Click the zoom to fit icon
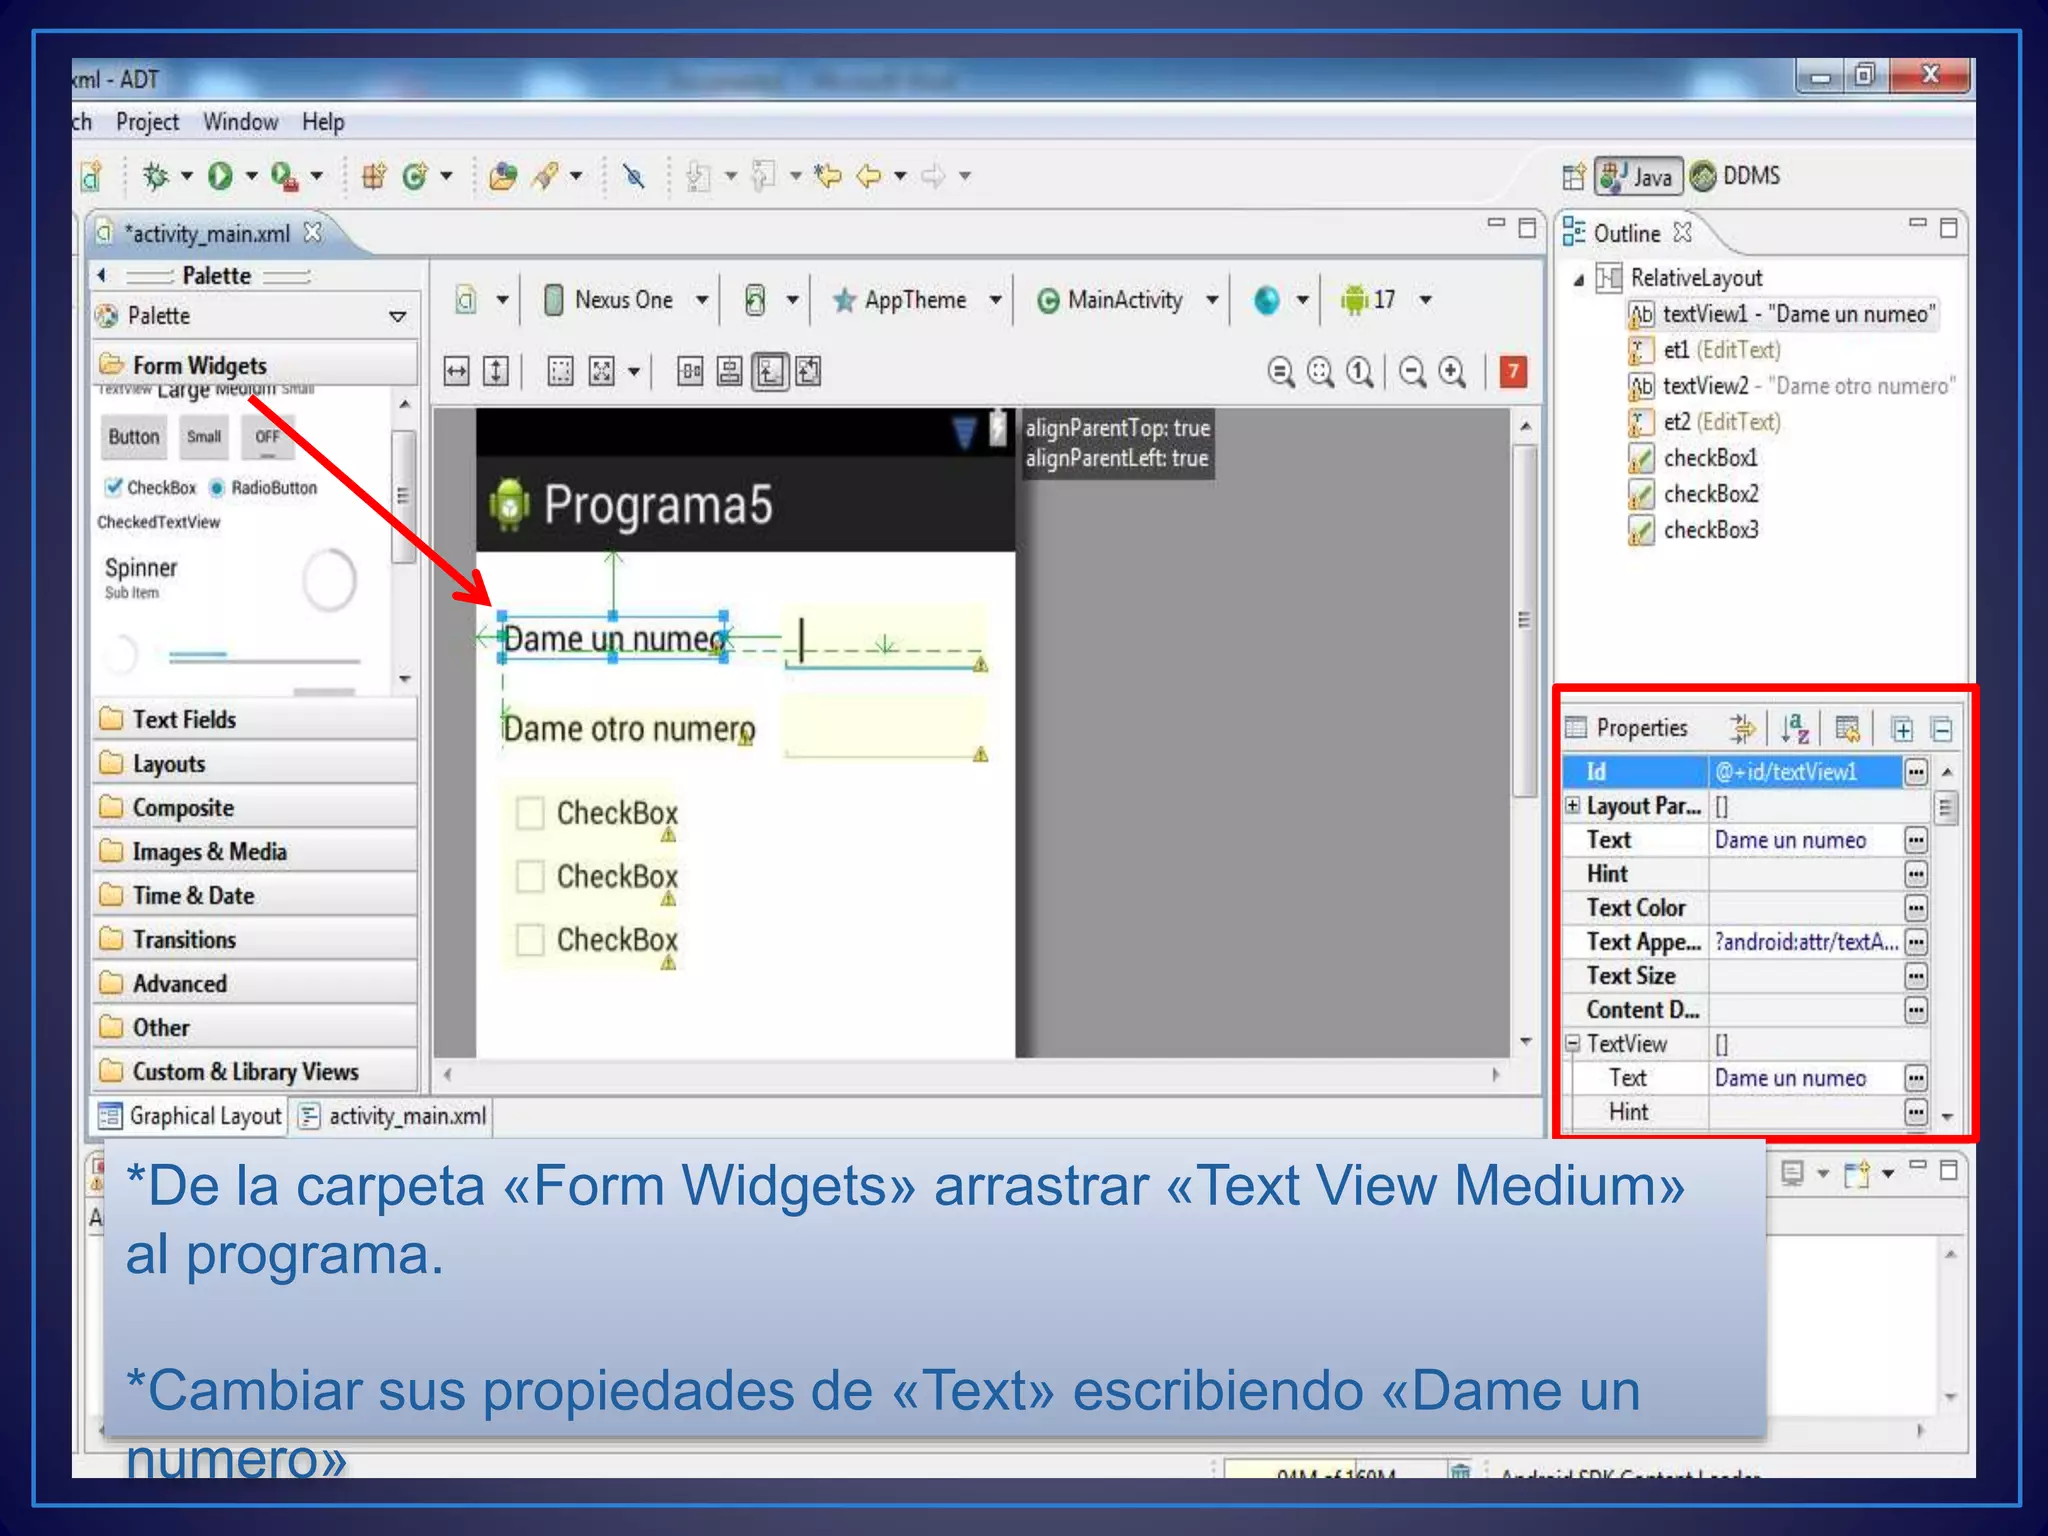Viewport: 2048px width, 1536px height. pos(1320,372)
